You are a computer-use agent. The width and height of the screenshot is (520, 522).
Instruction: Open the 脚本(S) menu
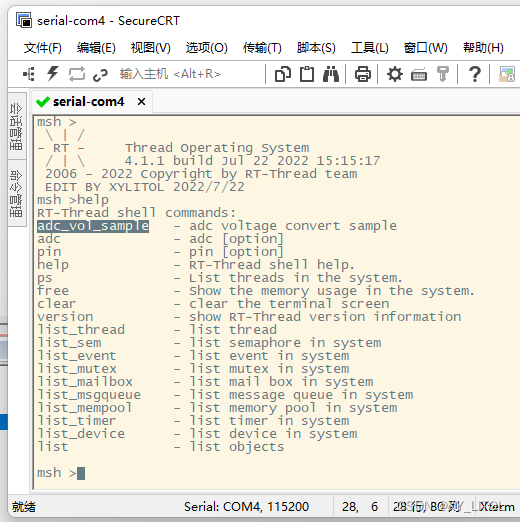[x=316, y=48]
